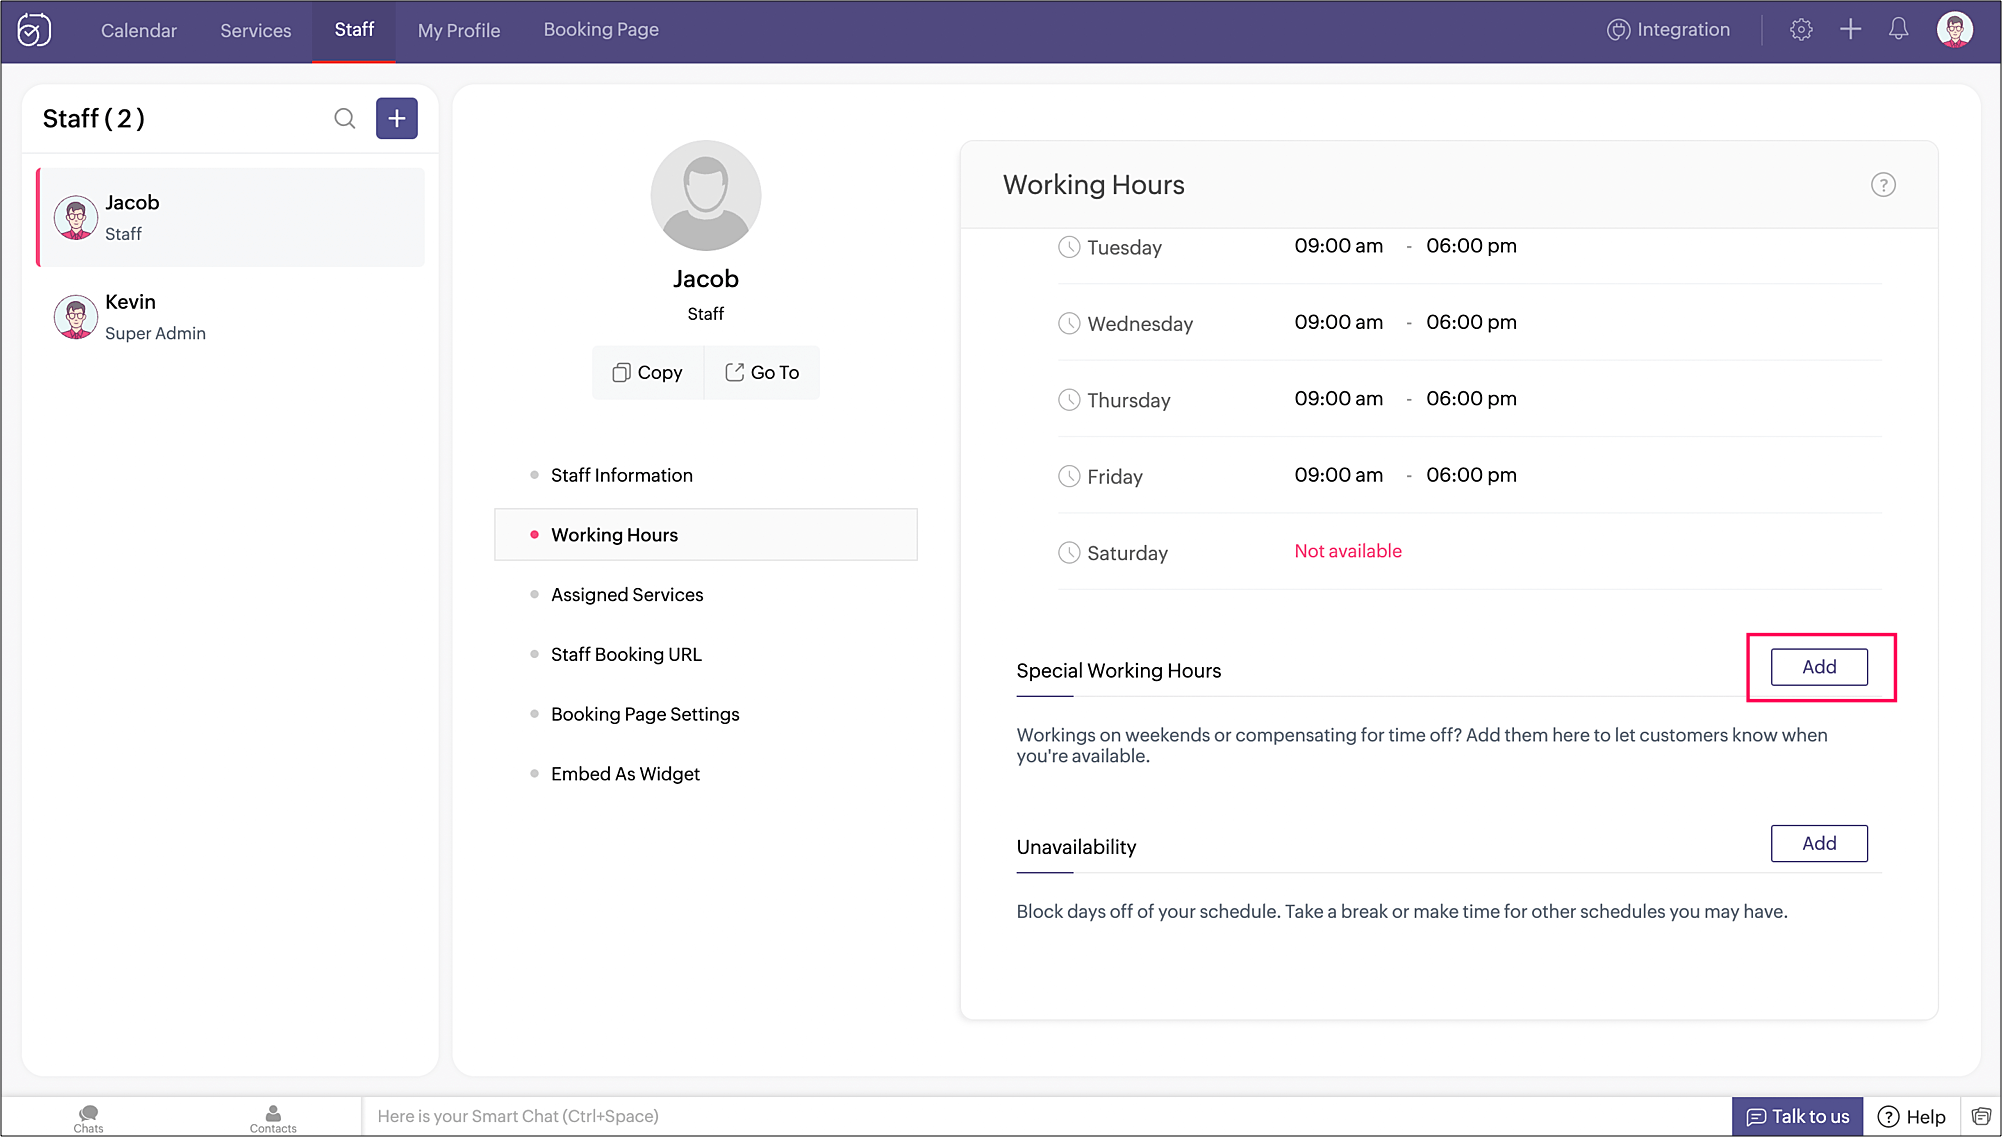Open the notifications bell
2002x1137 pixels.
(x=1898, y=30)
